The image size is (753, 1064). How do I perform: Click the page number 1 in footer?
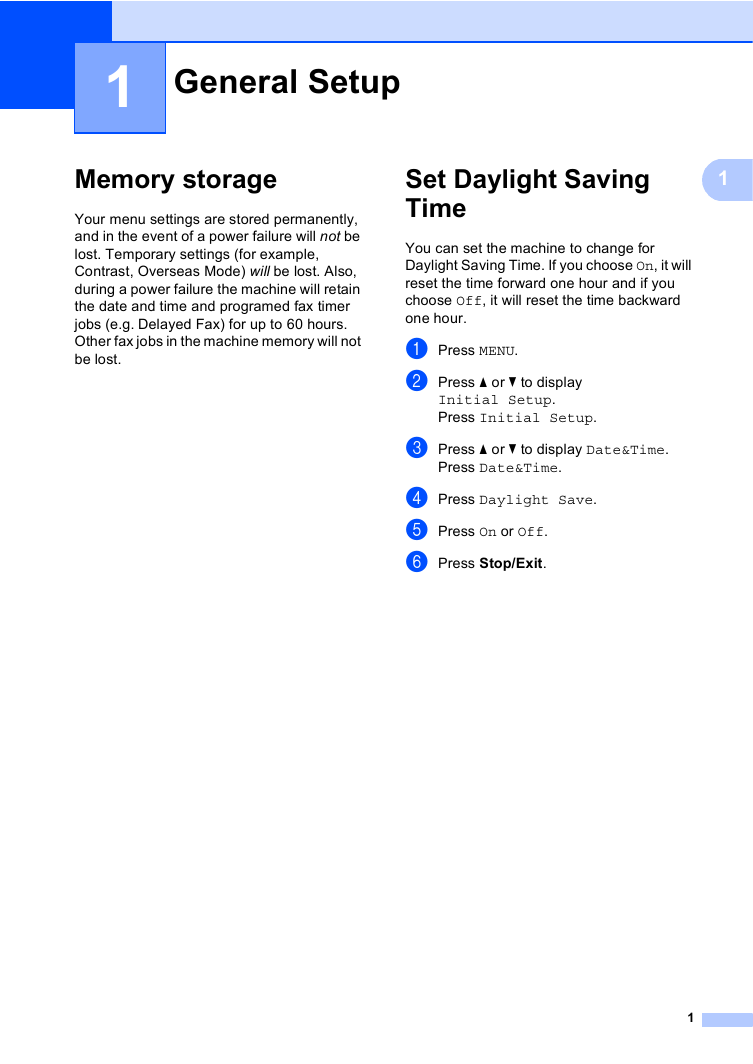(691, 1018)
